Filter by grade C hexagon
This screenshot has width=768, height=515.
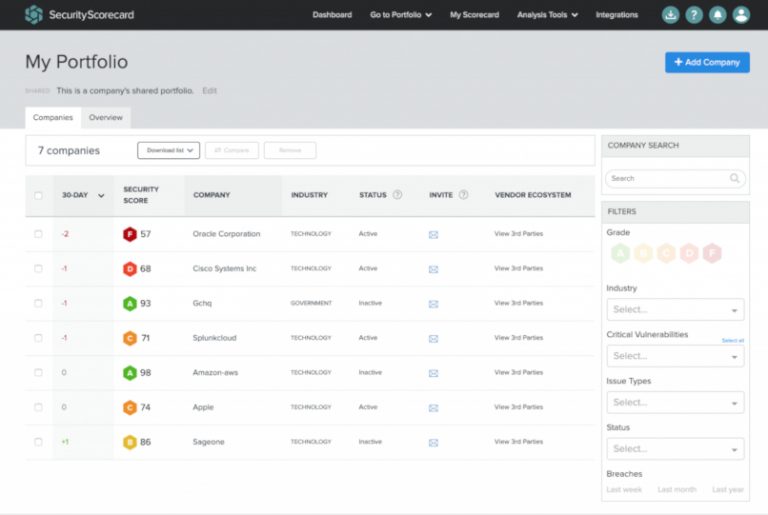click(x=666, y=253)
